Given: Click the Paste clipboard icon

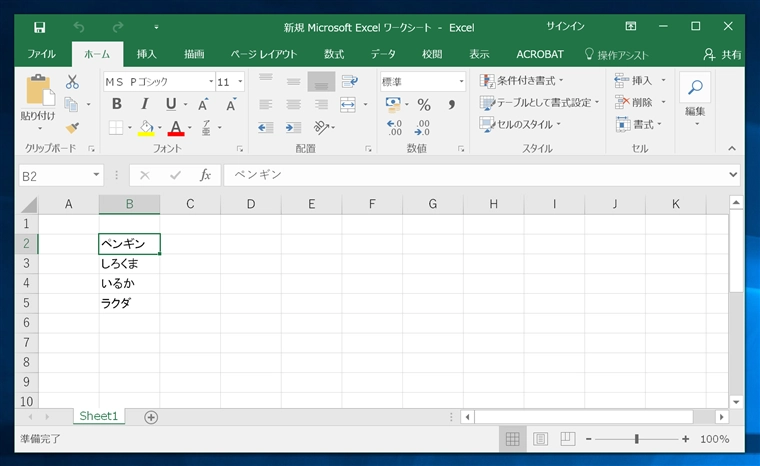Looking at the screenshot, I should click(39, 90).
